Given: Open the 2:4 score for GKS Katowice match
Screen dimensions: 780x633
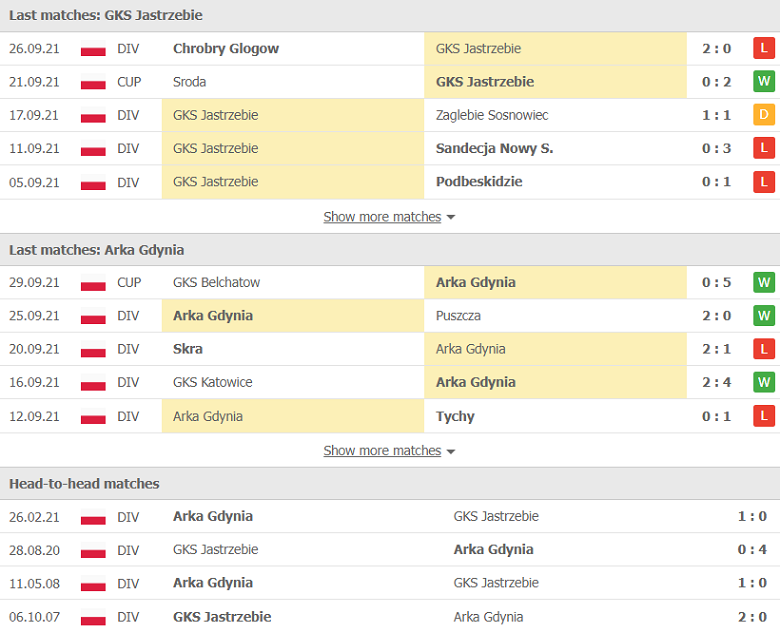Looking at the screenshot, I should [x=716, y=382].
